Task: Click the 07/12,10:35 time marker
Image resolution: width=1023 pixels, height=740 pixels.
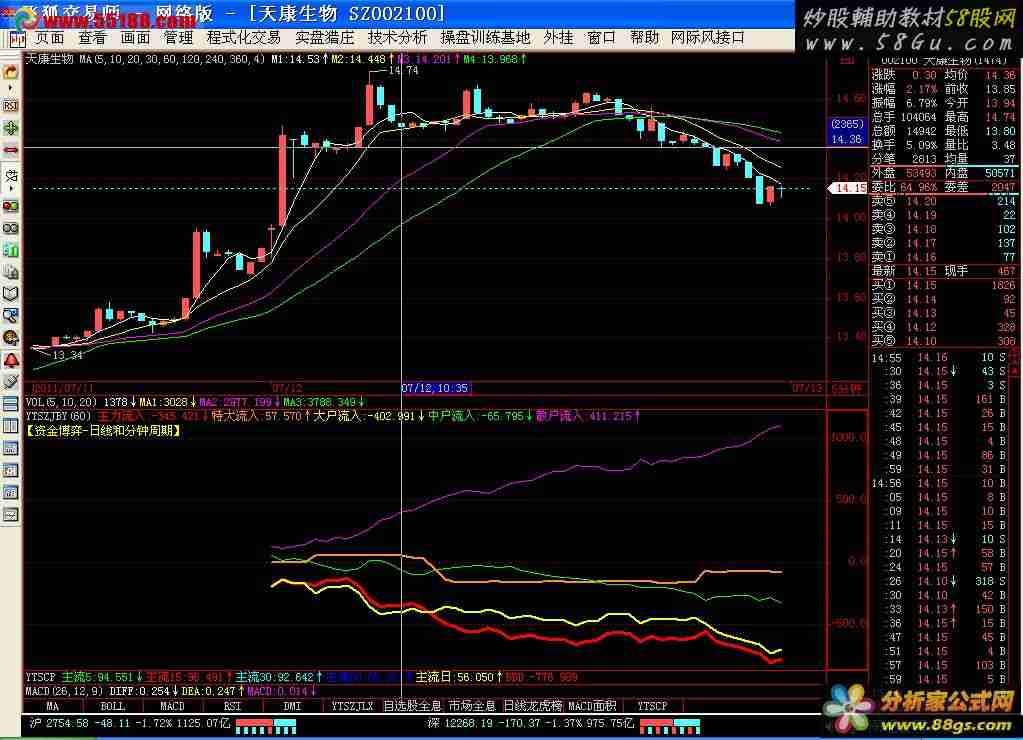Action: [435, 388]
